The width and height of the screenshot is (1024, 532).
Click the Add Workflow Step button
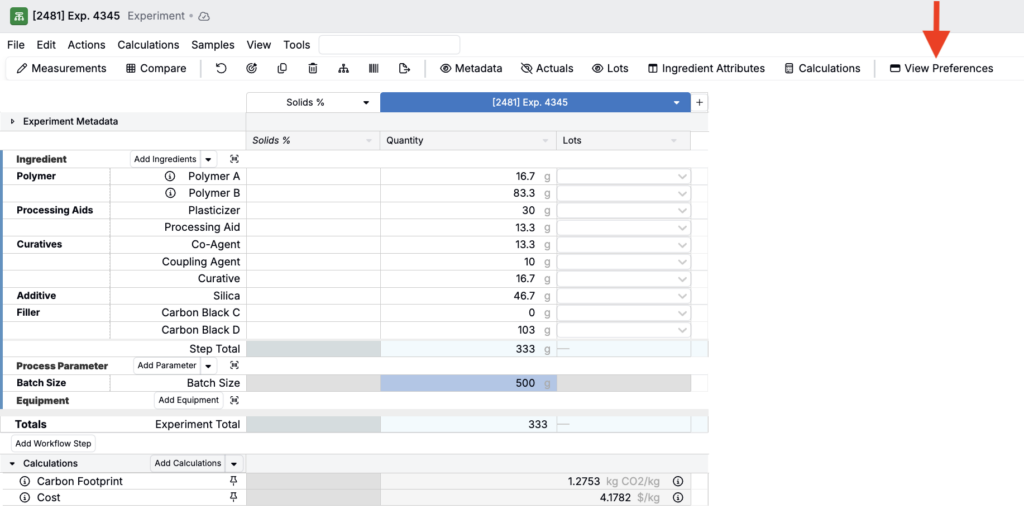(x=54, y=443)
